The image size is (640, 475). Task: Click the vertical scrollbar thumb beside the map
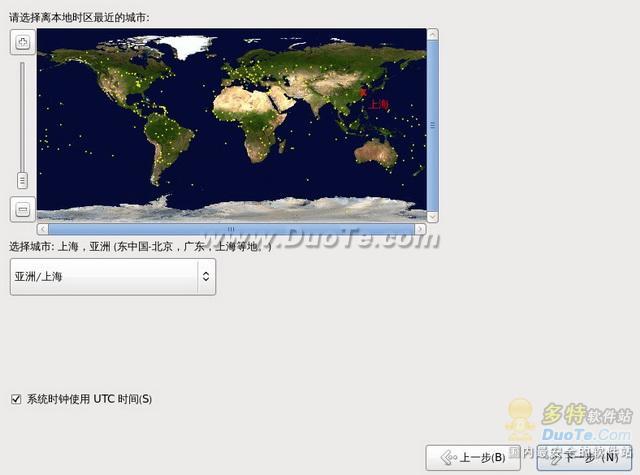433,126
